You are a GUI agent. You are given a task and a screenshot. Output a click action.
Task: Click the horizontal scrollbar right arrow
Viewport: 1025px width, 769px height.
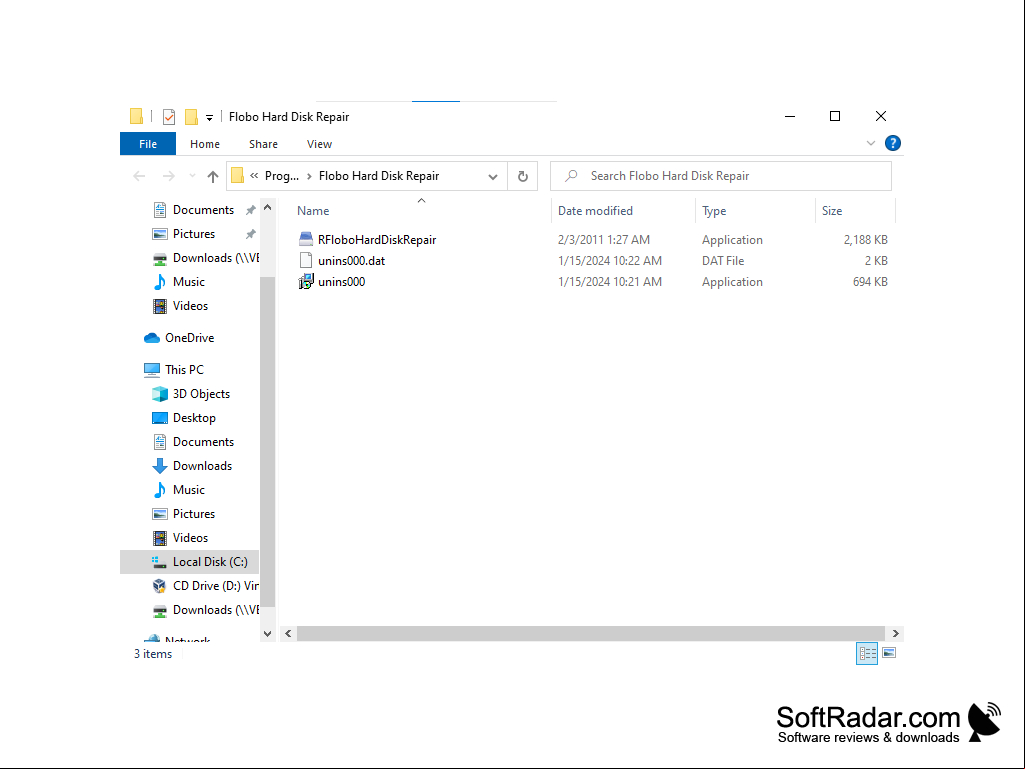[x=896, y=633]
